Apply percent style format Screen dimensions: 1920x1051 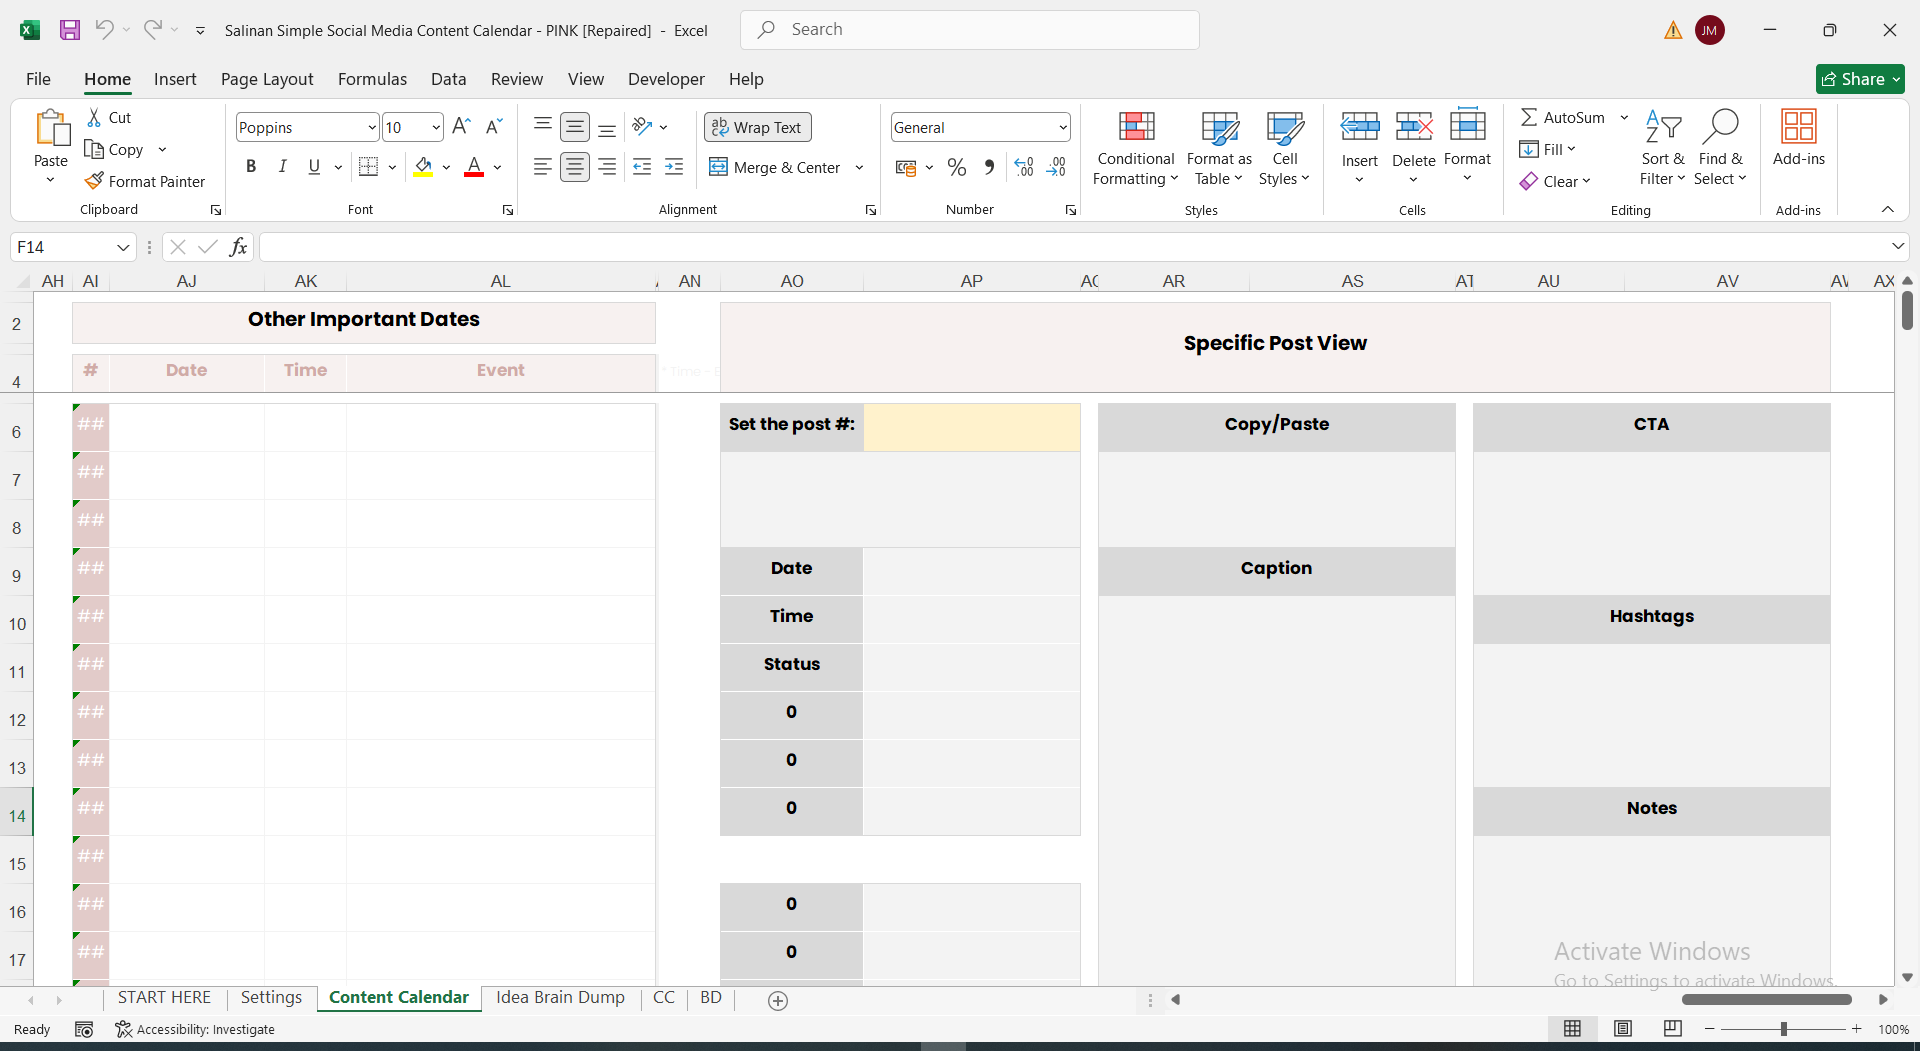click(957, 167)
